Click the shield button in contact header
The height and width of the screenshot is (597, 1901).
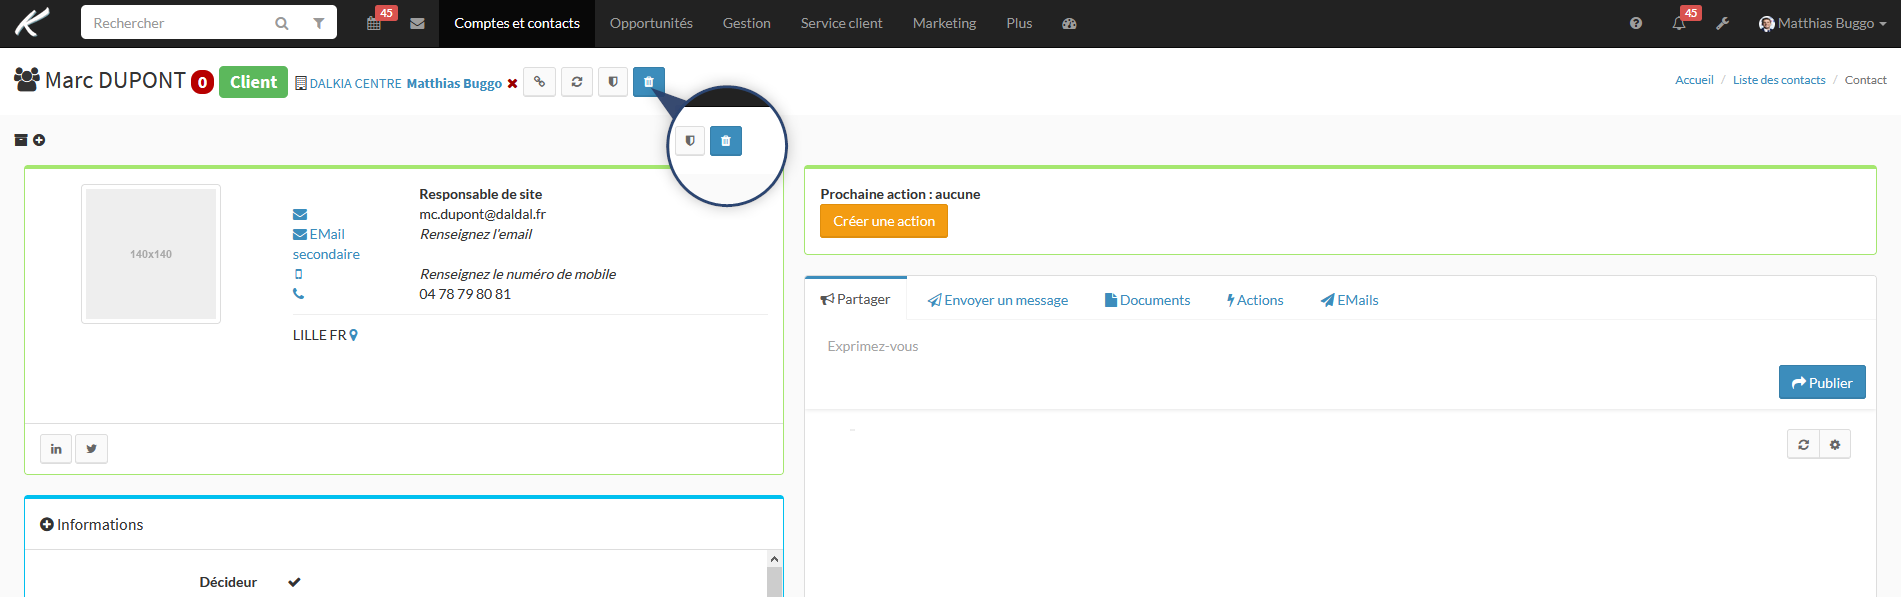(x=613, y=82)
